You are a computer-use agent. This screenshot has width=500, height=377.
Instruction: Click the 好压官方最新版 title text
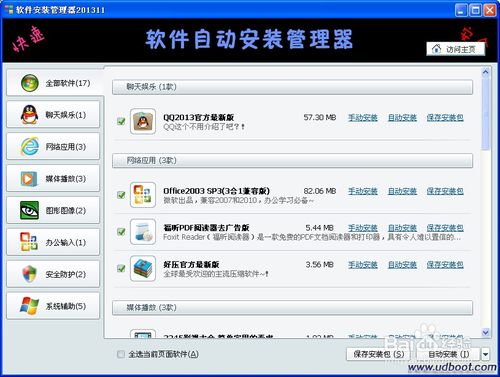[191, 265]
